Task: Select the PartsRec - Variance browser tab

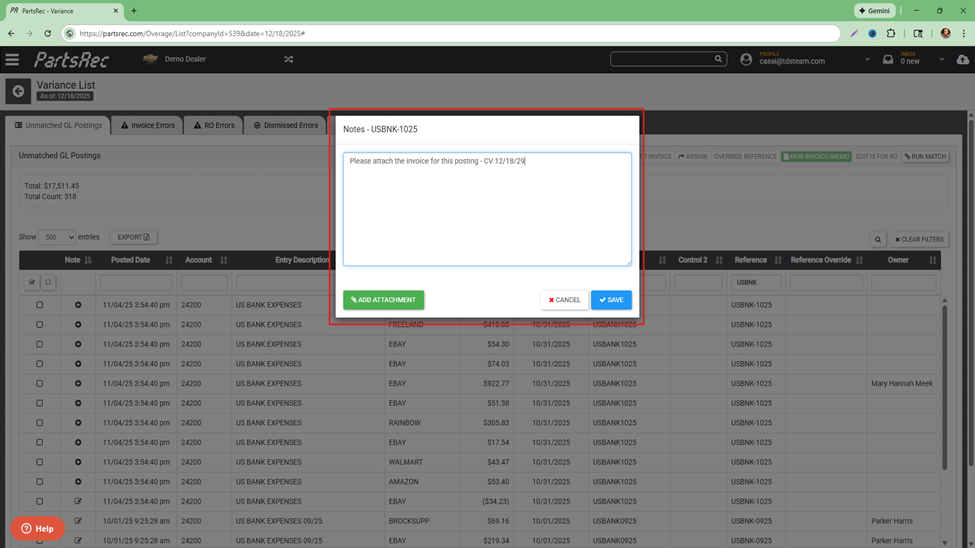Action: pos(62,11)
